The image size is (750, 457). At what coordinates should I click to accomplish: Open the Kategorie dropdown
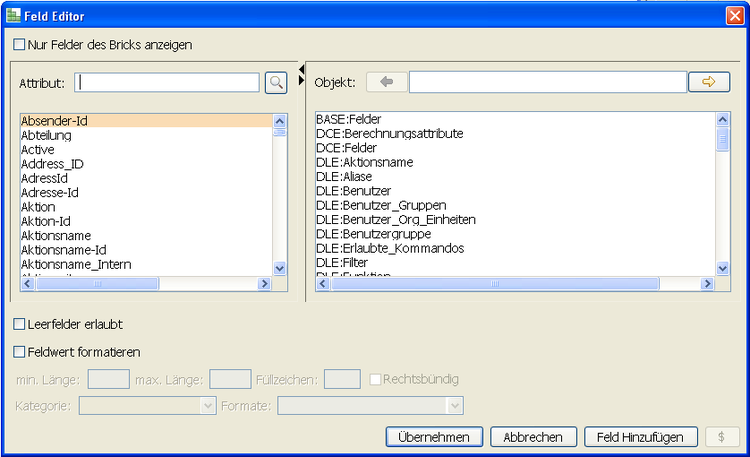(x=208, y=405)
